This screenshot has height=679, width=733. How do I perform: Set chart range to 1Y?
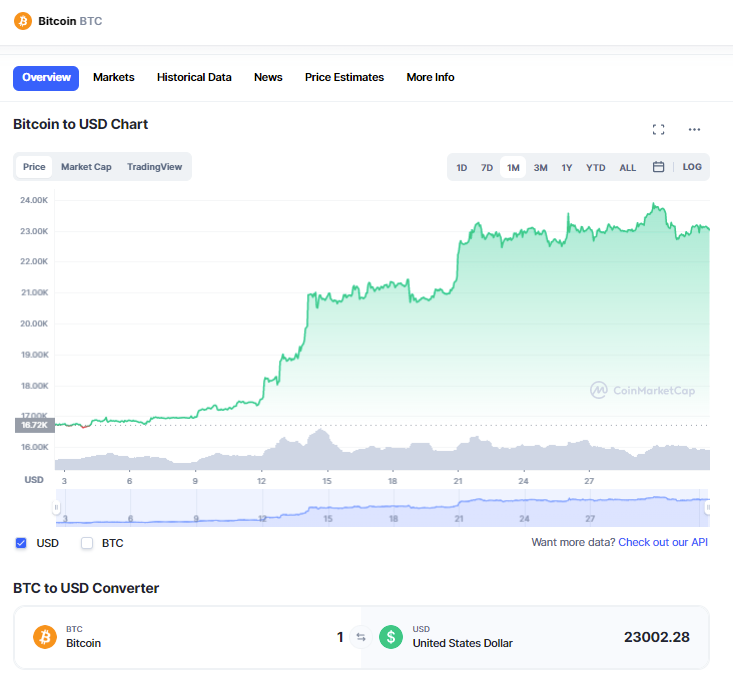tap(567, 167)
